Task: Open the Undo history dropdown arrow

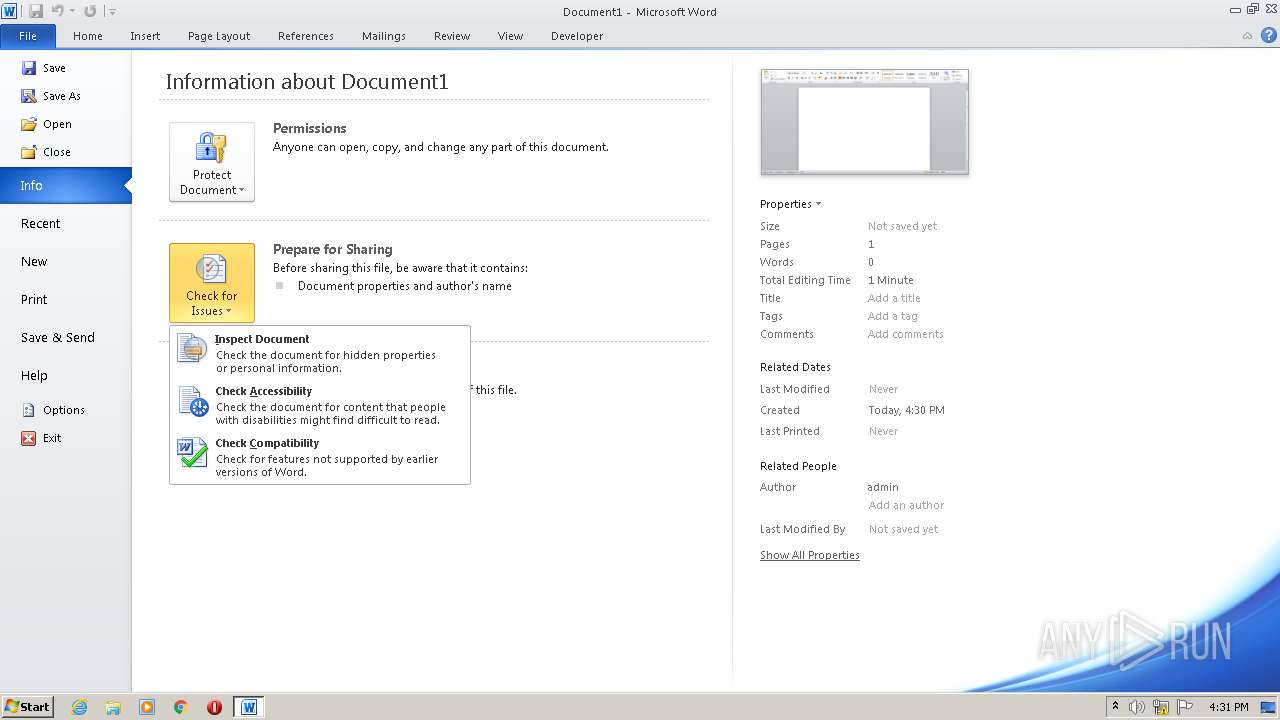Action: [72, 12]
